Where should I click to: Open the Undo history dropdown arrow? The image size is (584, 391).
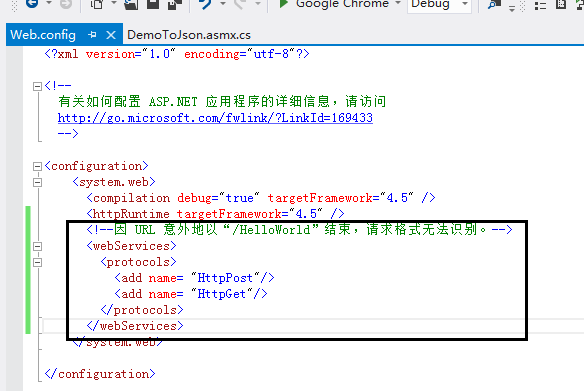tap(223, 3)
